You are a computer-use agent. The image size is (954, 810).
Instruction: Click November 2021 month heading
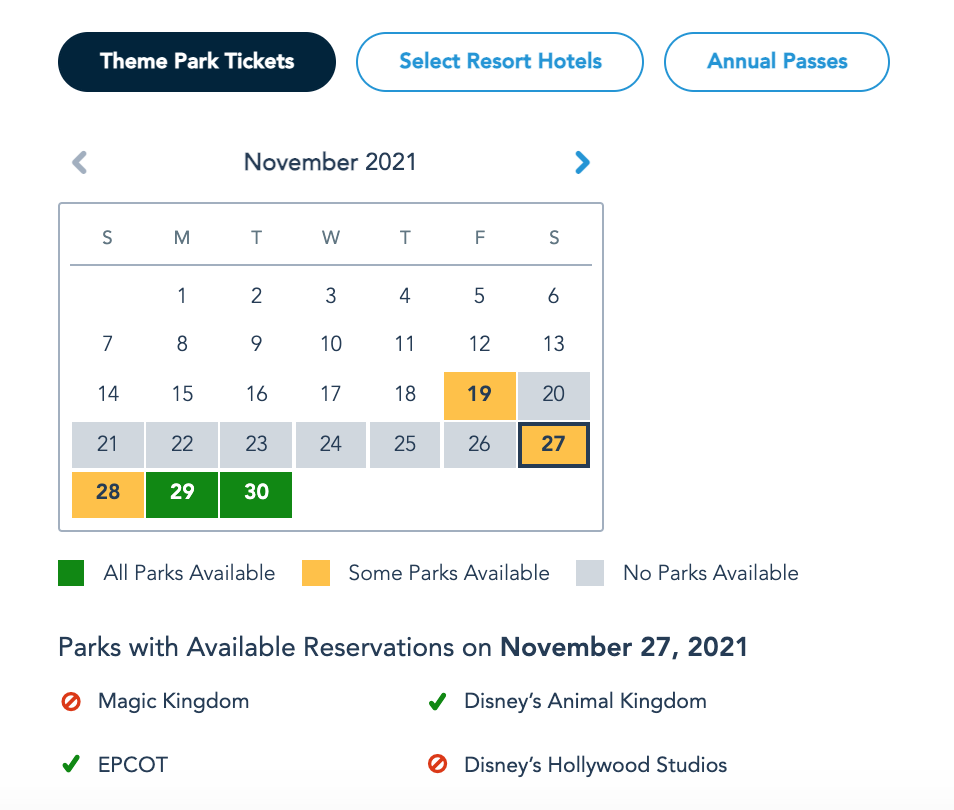(330, 162)
